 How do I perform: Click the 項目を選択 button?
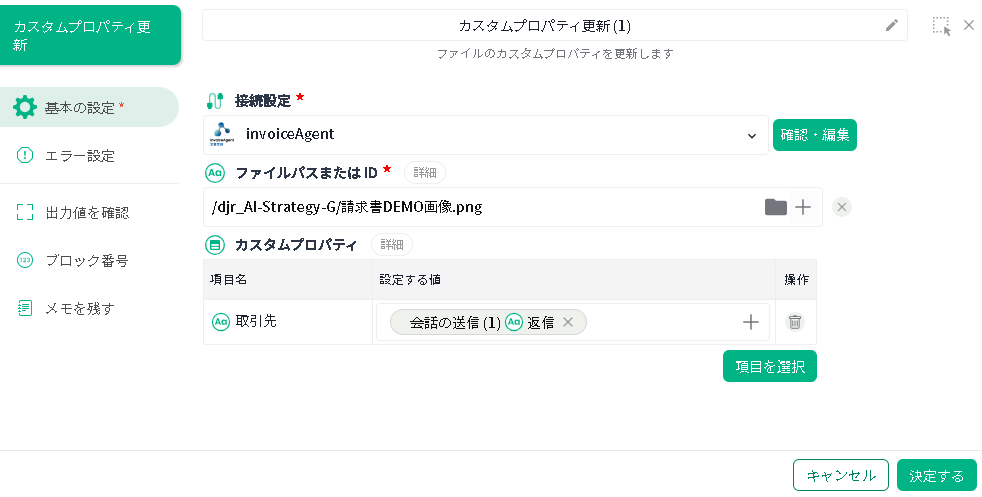click(x=769, y=366)
